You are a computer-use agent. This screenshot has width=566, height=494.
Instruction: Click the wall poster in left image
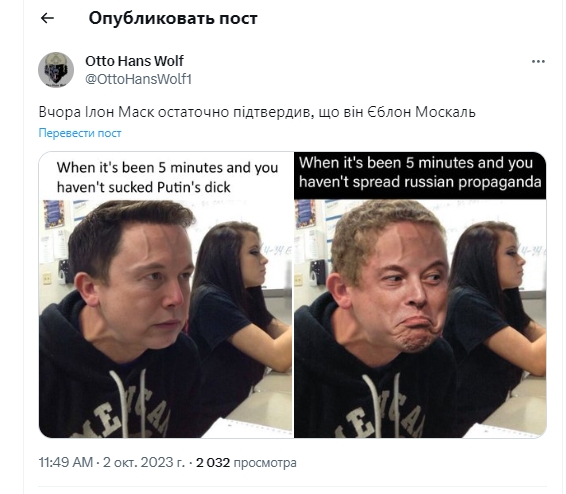tap(54, 214)
